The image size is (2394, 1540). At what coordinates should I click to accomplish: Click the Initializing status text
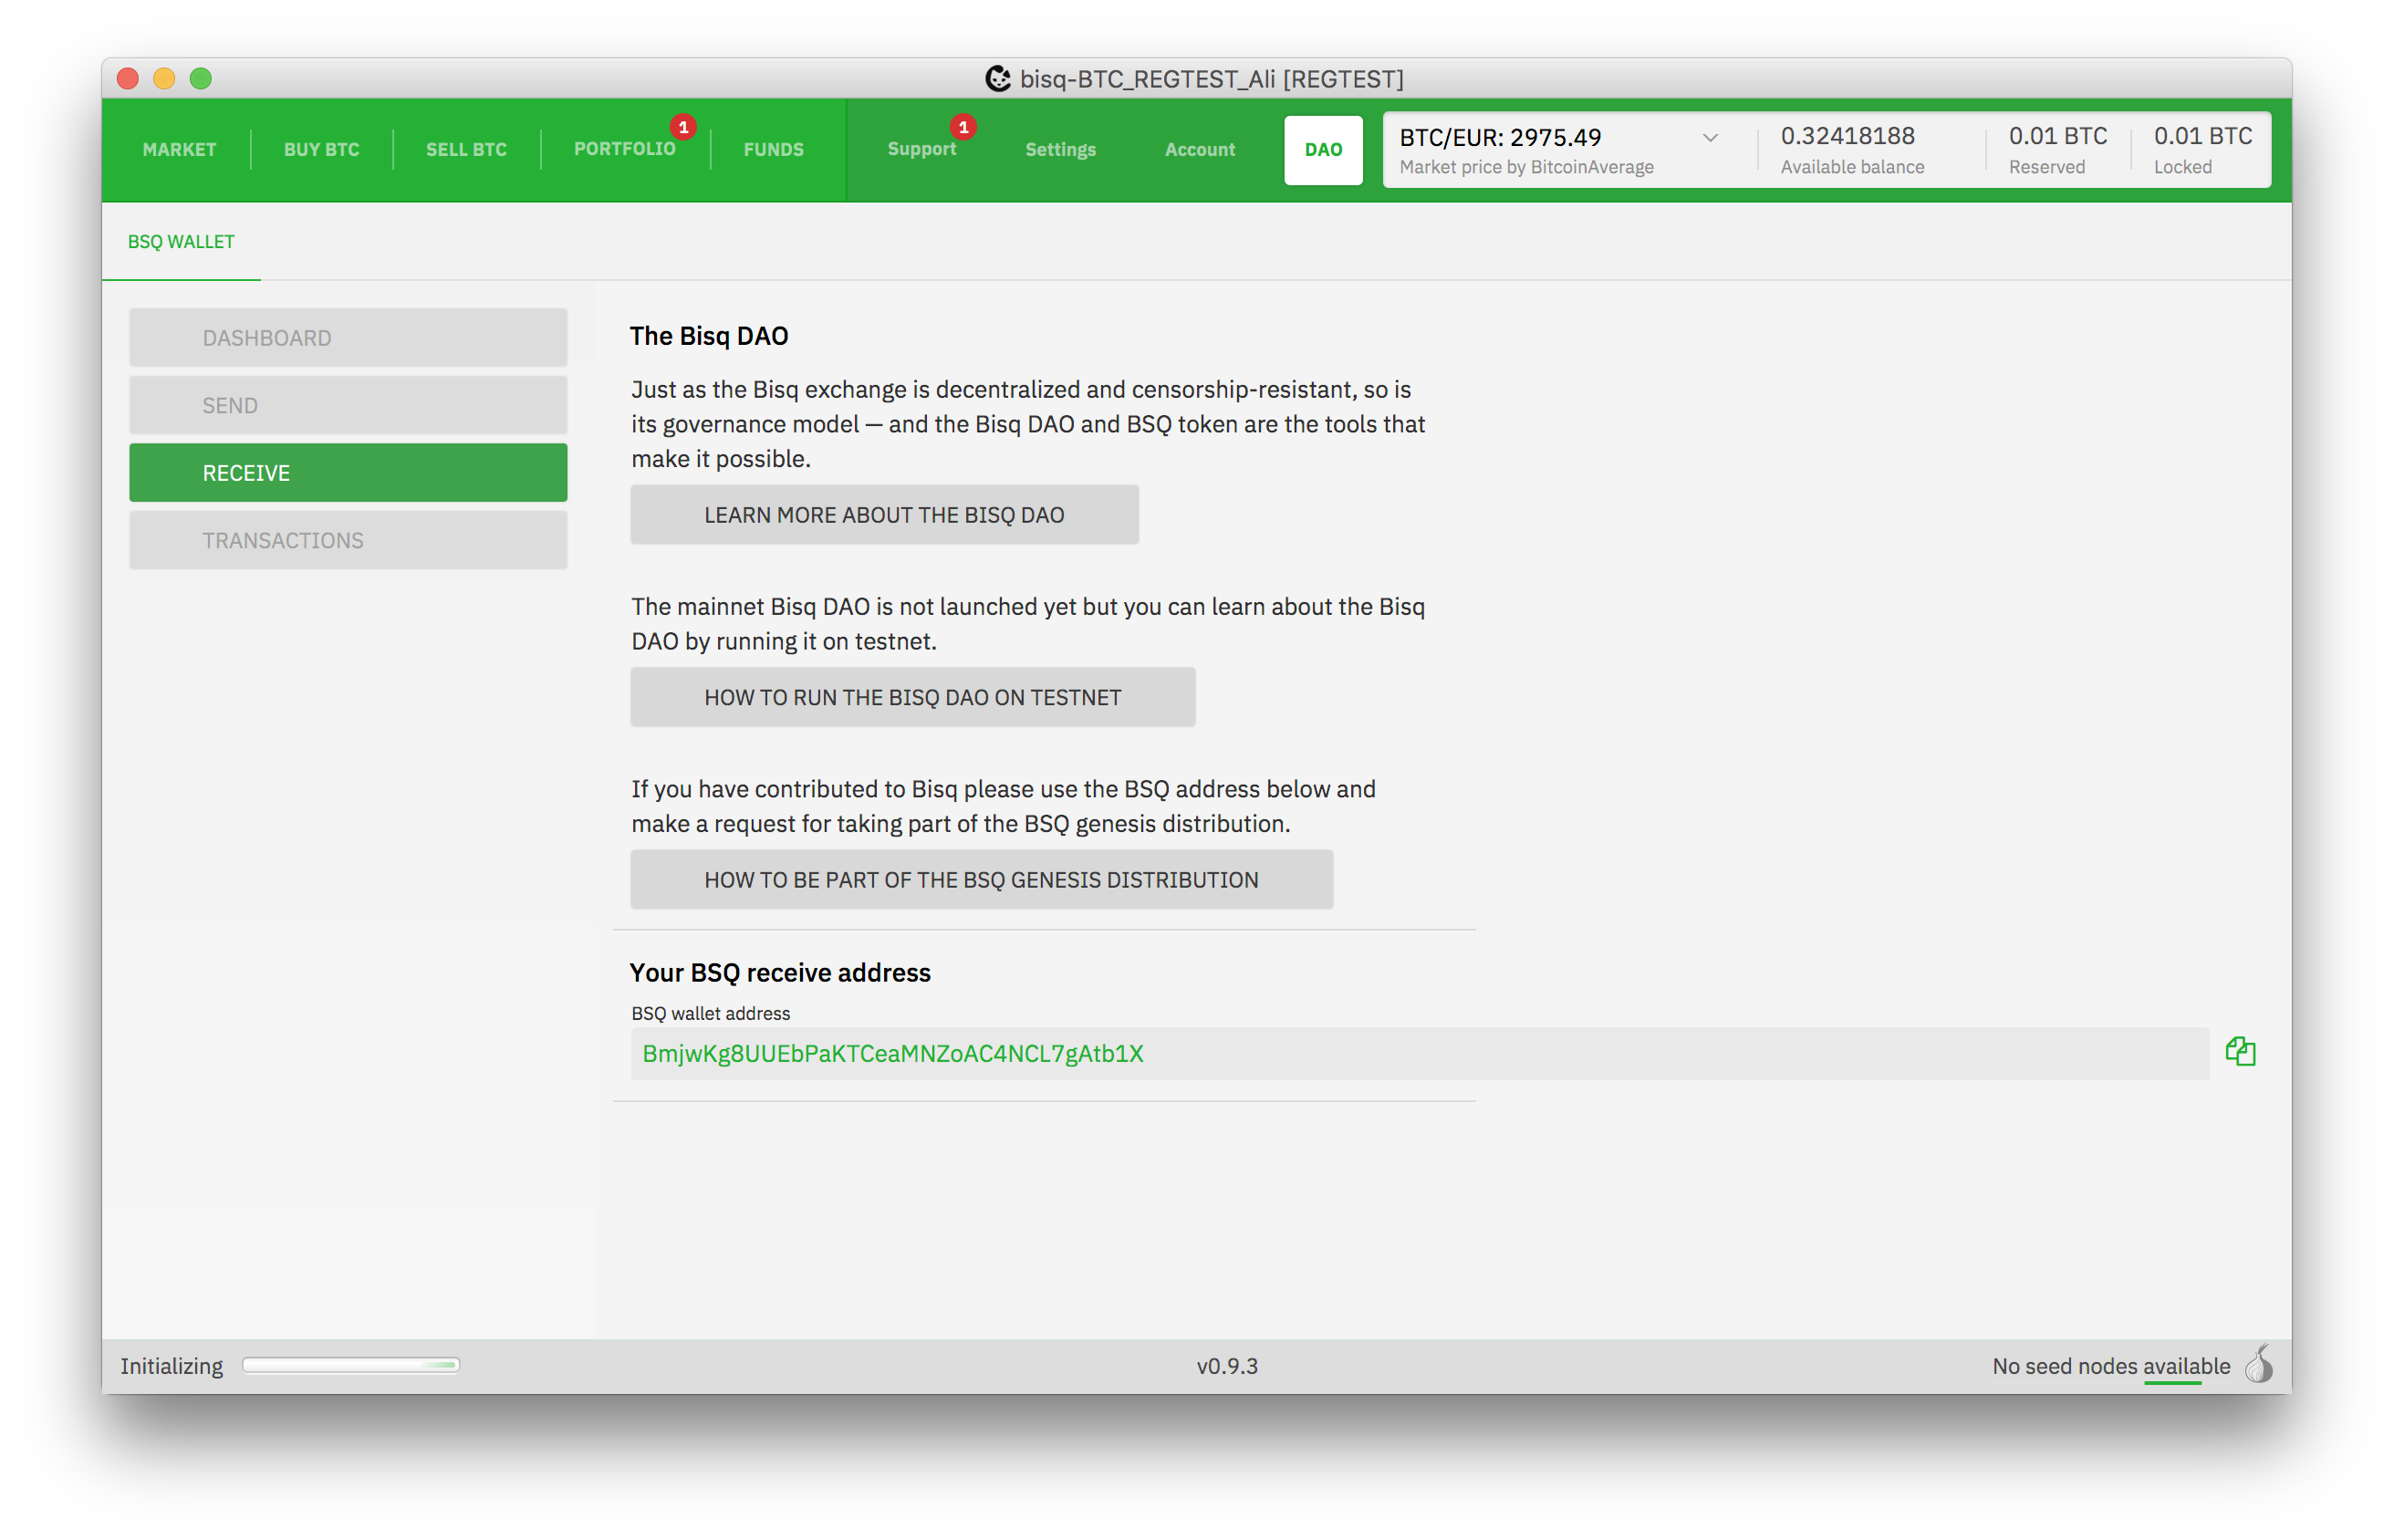pyautogui.click(x=171, y=1366)
